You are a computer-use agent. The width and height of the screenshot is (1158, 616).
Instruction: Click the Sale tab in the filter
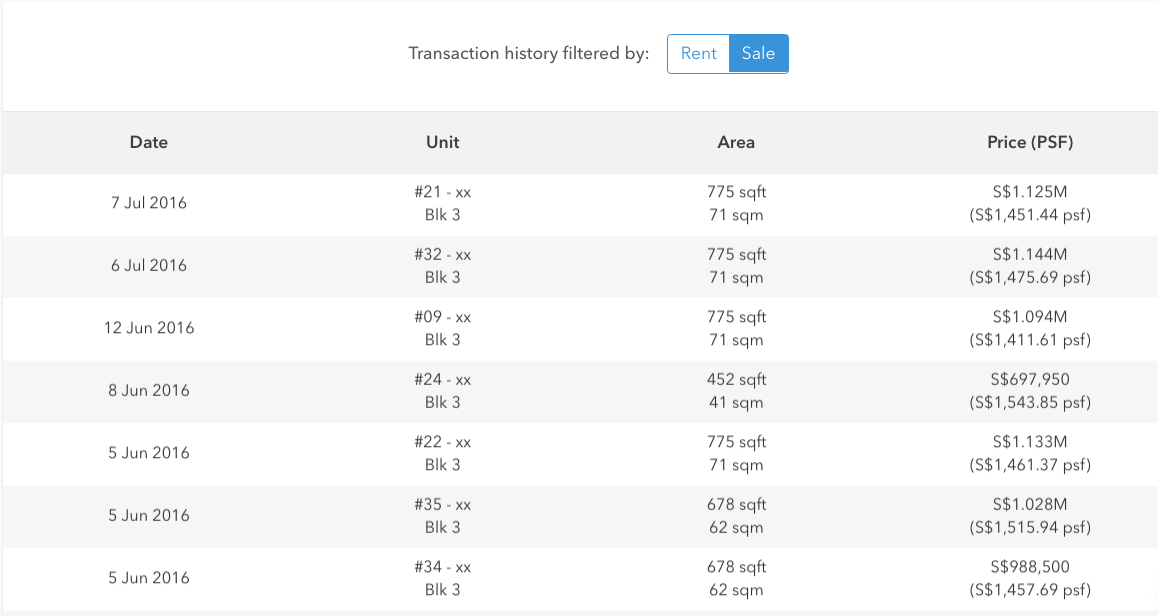click(x=758, y=53)
